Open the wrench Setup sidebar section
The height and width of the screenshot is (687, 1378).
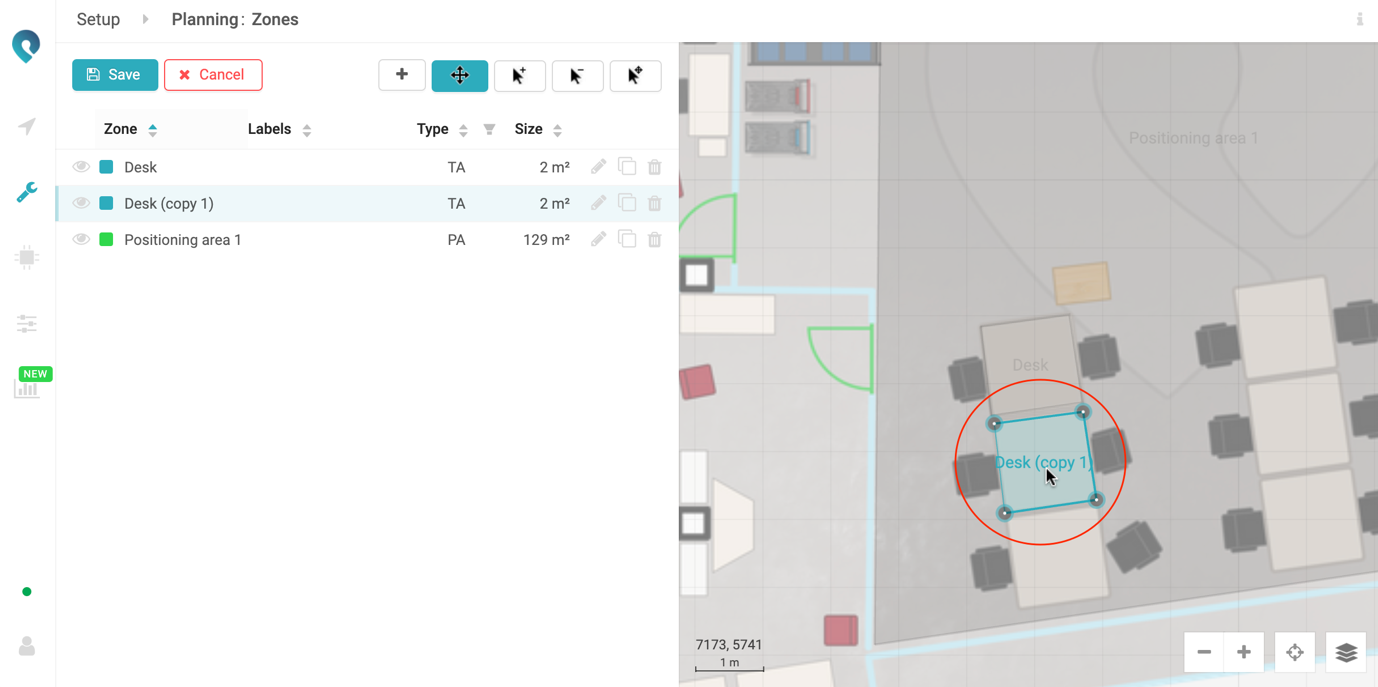[x=27, y=192]
